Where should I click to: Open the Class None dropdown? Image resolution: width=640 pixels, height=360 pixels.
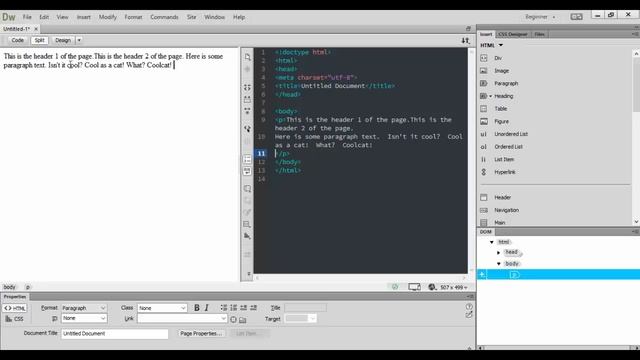click(x=162, y=308)
